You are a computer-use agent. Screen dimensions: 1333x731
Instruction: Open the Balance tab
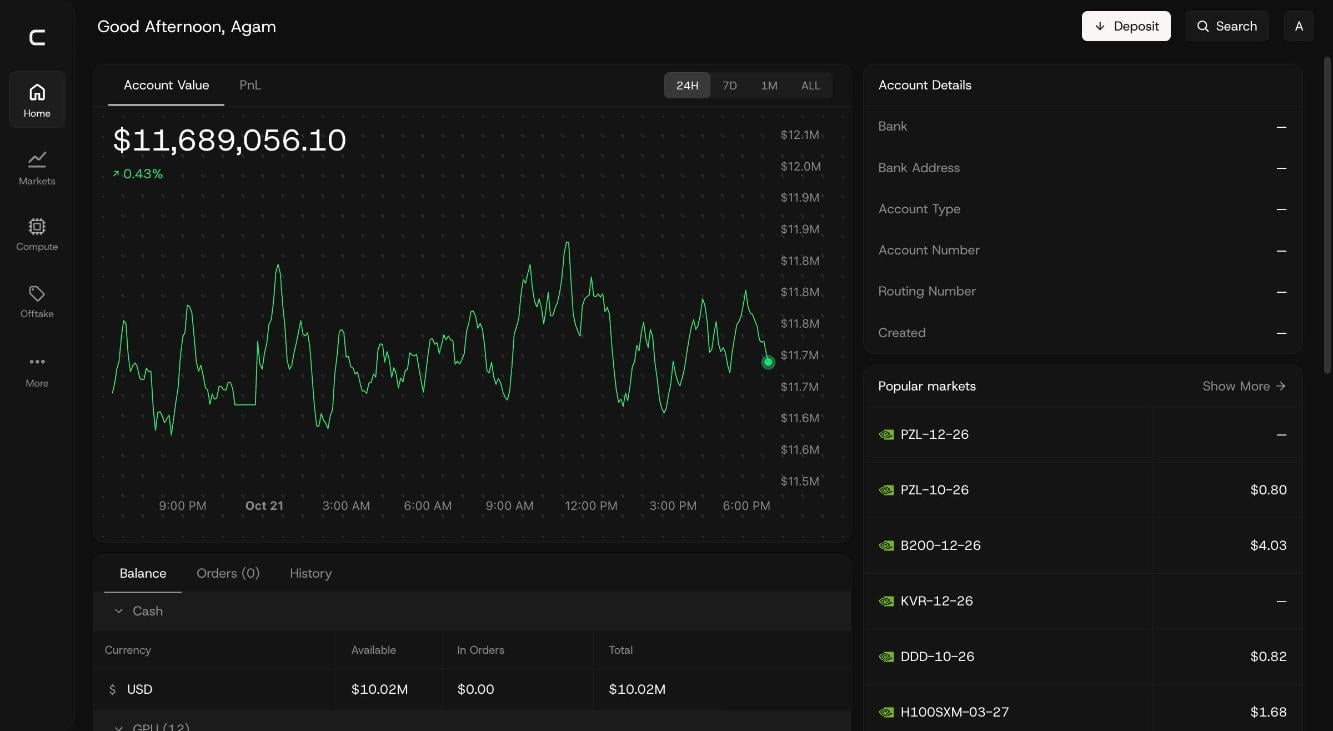pos(143,573)
